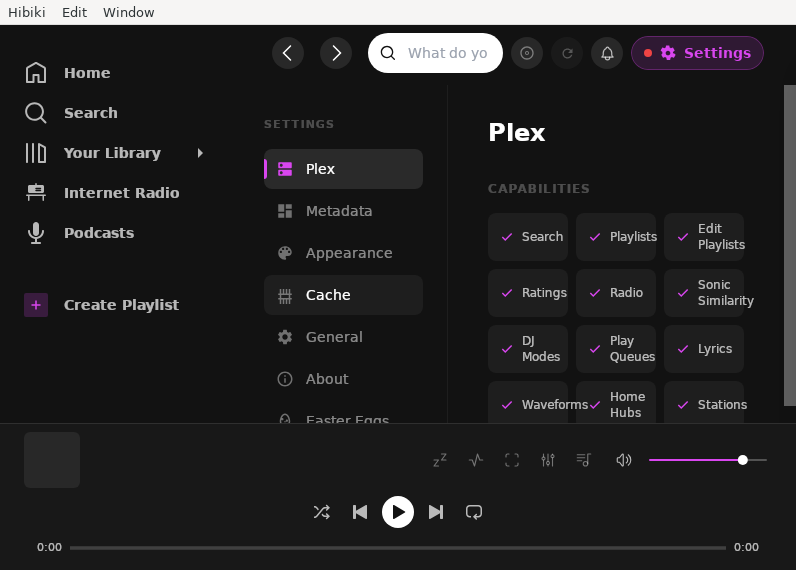
Task: Skip to previous track
Action: tap(360, 512)
